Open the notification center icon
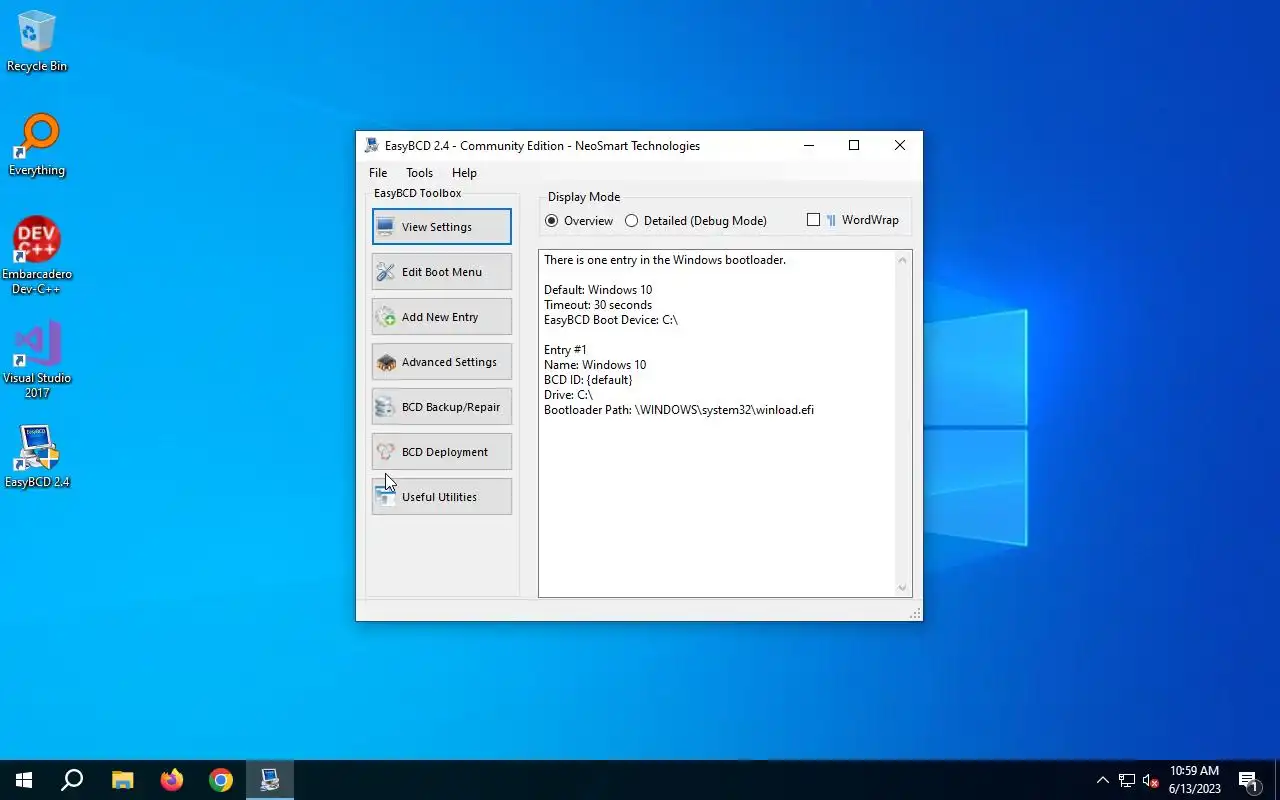Image resolution: width=1280 pixels, height=800 pixels. [1248, 780]
